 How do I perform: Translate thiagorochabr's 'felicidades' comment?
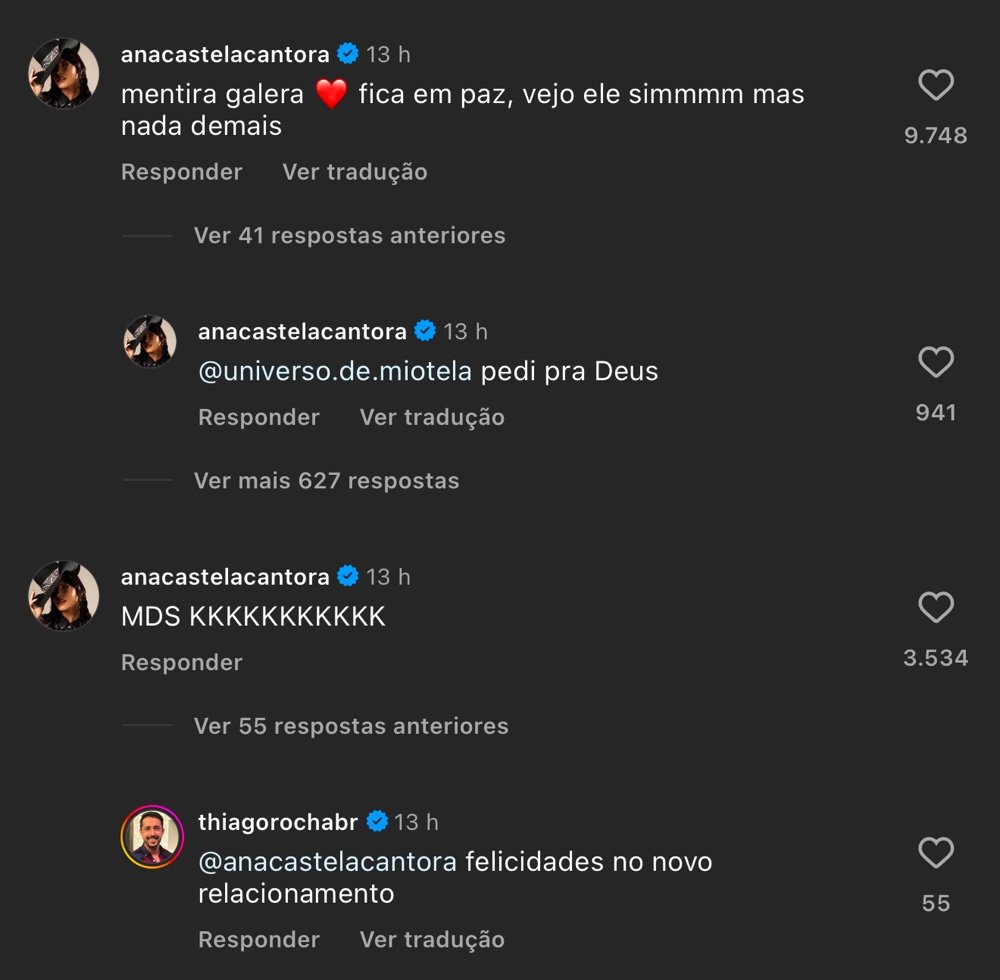point(432,940)
